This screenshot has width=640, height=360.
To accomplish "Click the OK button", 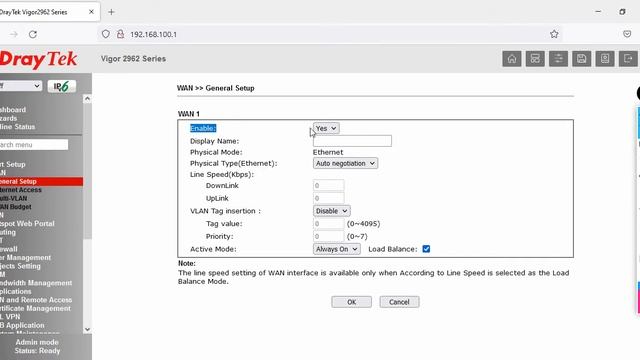I will tap(351, 302).
